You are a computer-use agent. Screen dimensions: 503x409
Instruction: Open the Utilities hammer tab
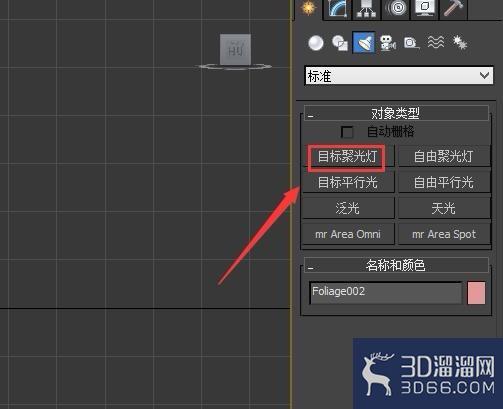click(x=453, y=9)
